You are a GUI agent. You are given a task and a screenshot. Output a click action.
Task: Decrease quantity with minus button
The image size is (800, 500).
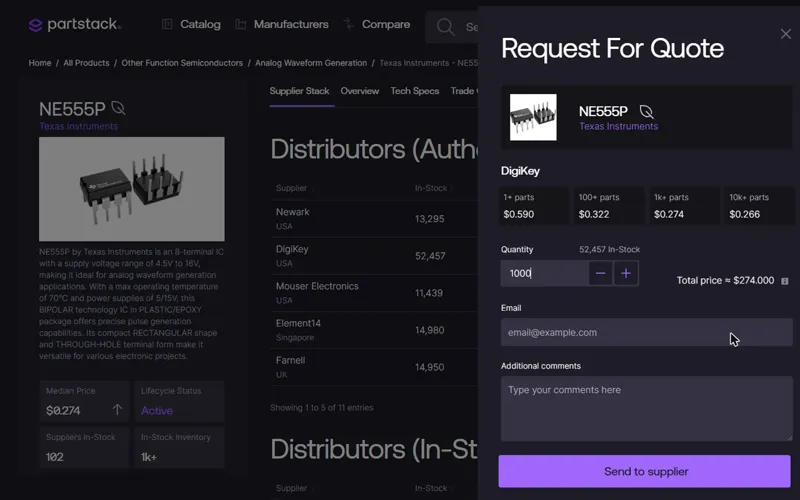click(x=601, y=273)
